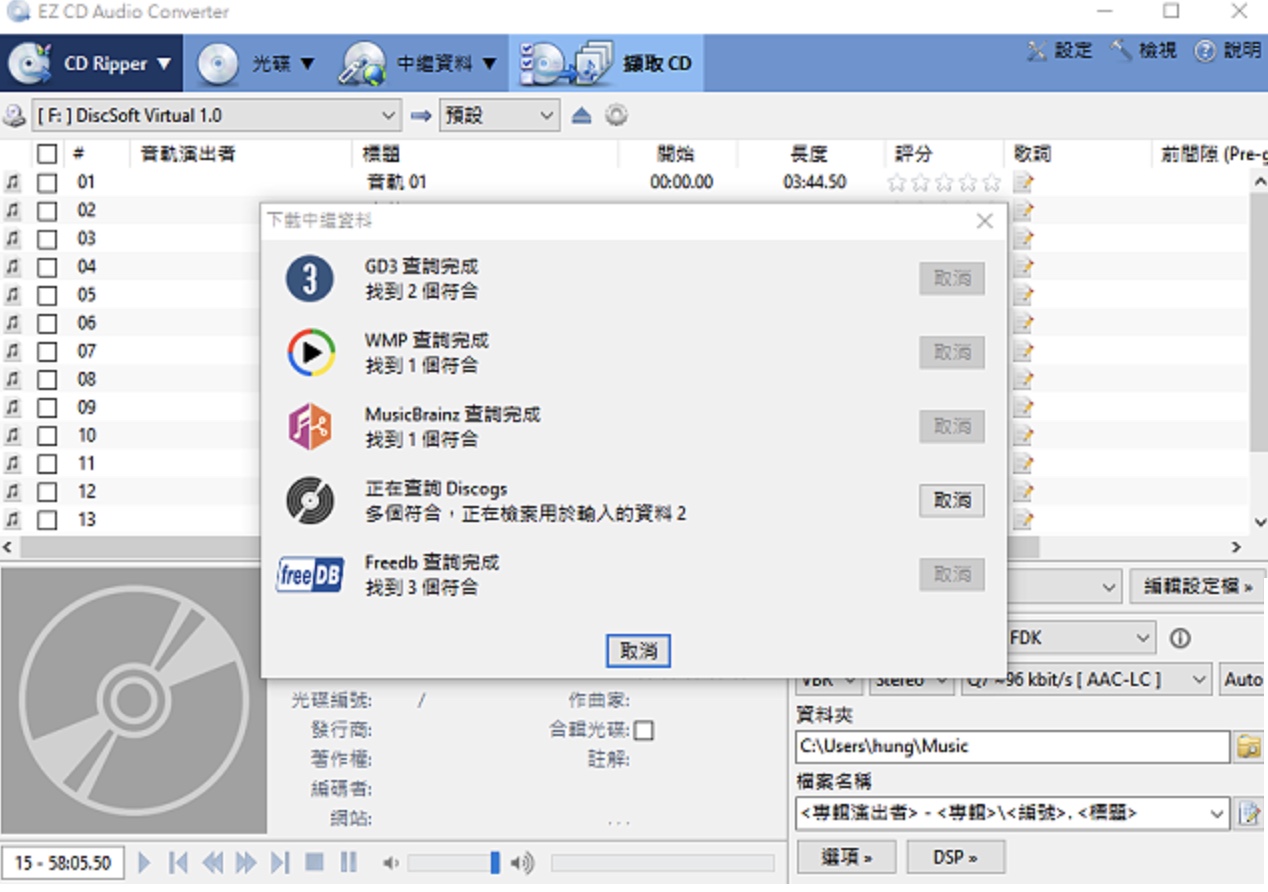Open lyrics editor icon for track 12
This screenshot has height=892, width=1268.
(1023, 492)
